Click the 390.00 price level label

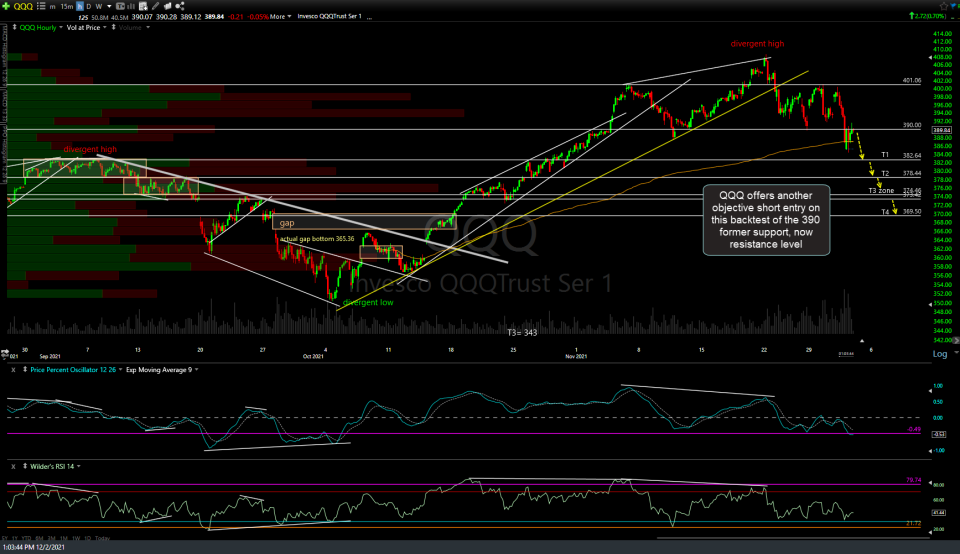[x=912, y=125]
